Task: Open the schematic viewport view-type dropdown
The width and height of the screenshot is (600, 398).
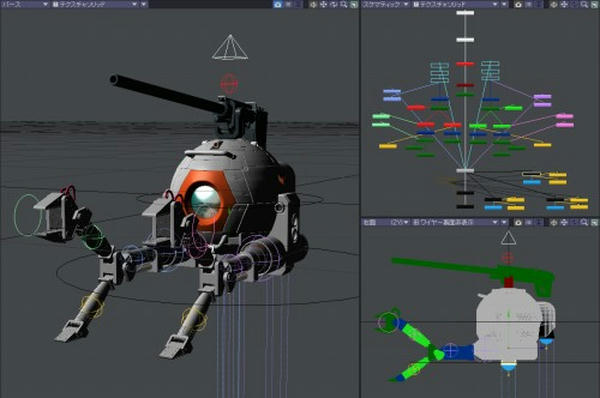Action: point(386,4)
